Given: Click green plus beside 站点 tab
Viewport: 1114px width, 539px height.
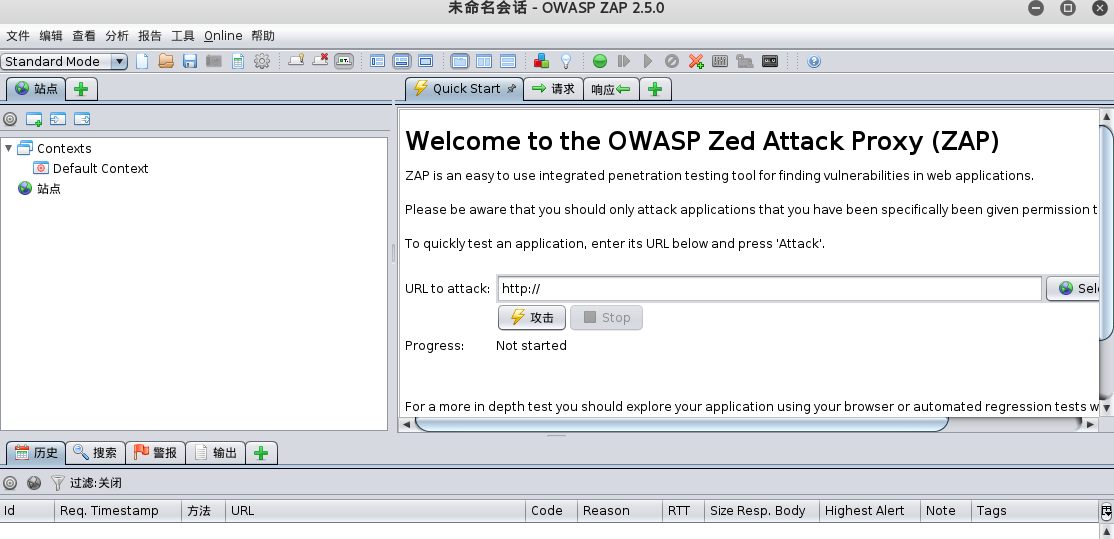Looking at the screenshot, I should tap(81, 89).
